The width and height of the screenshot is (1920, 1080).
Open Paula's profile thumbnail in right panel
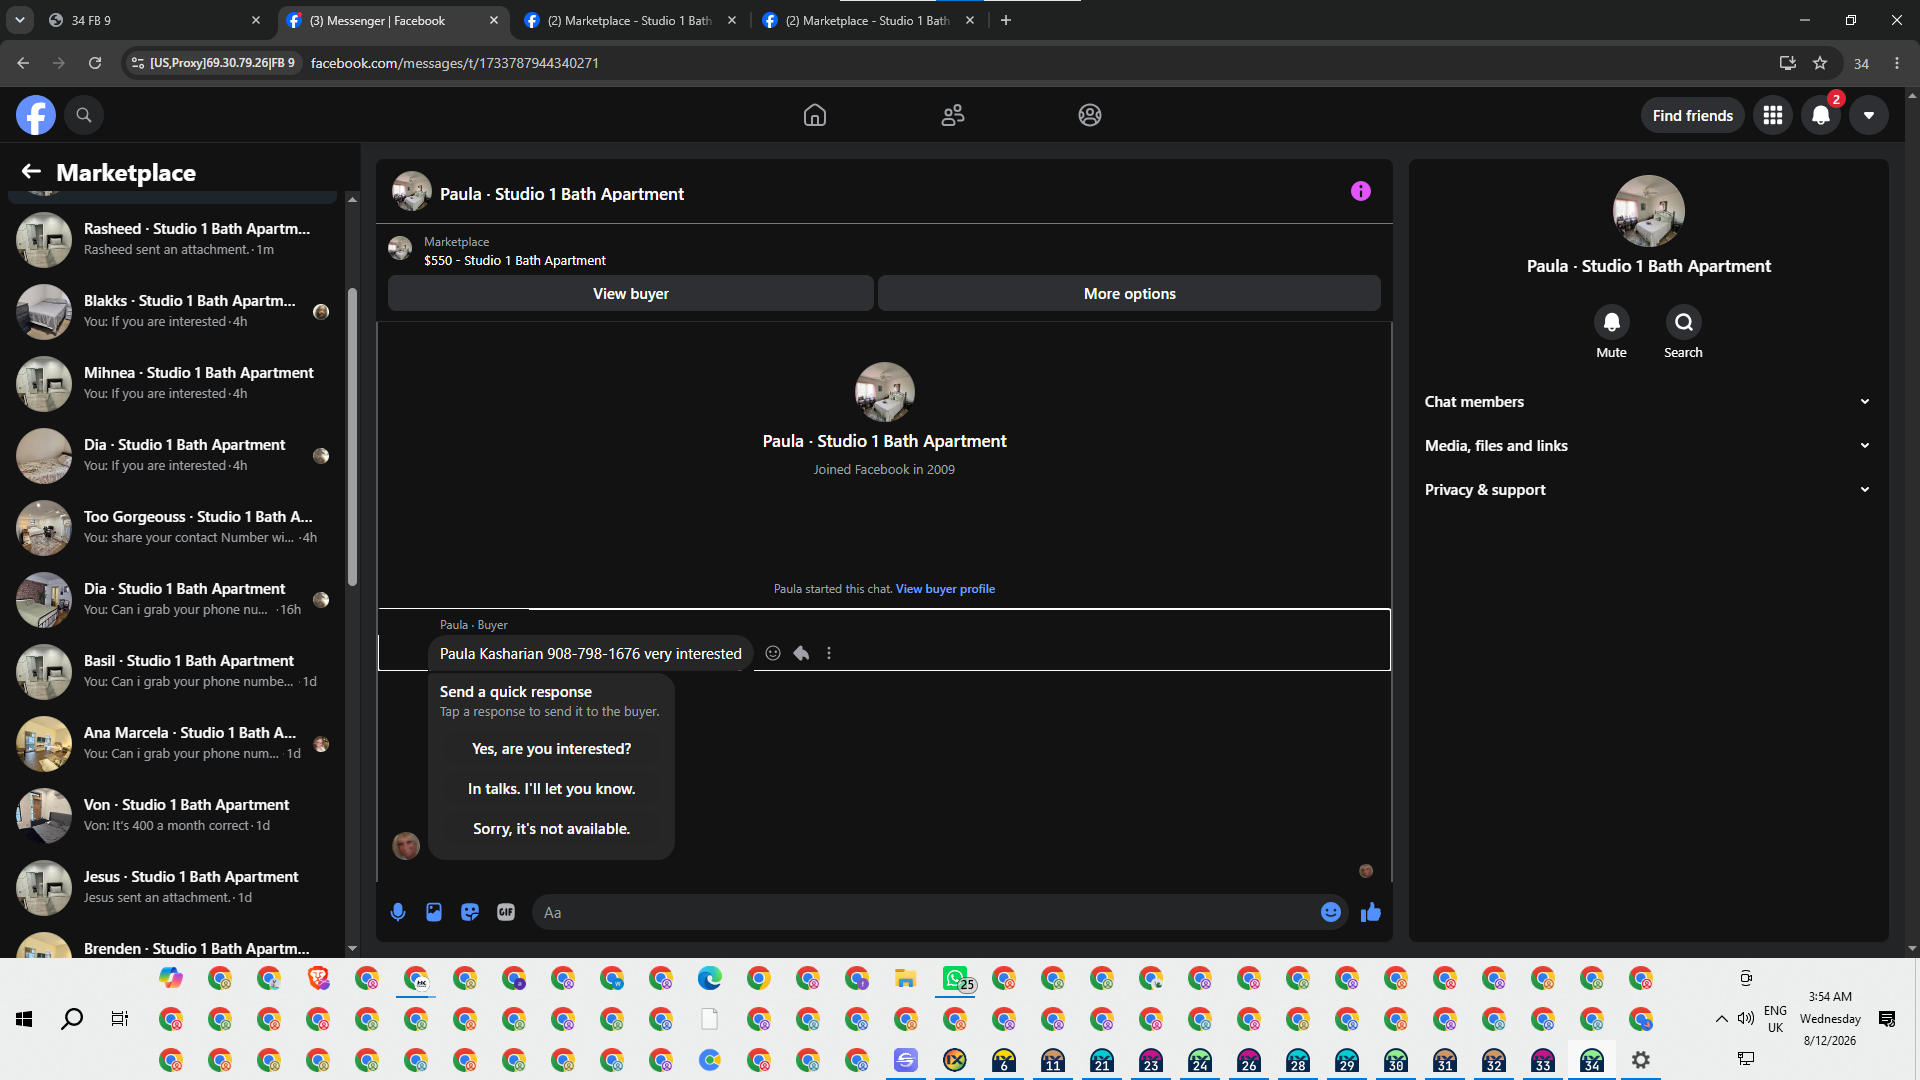click(x=1649, y=211)
